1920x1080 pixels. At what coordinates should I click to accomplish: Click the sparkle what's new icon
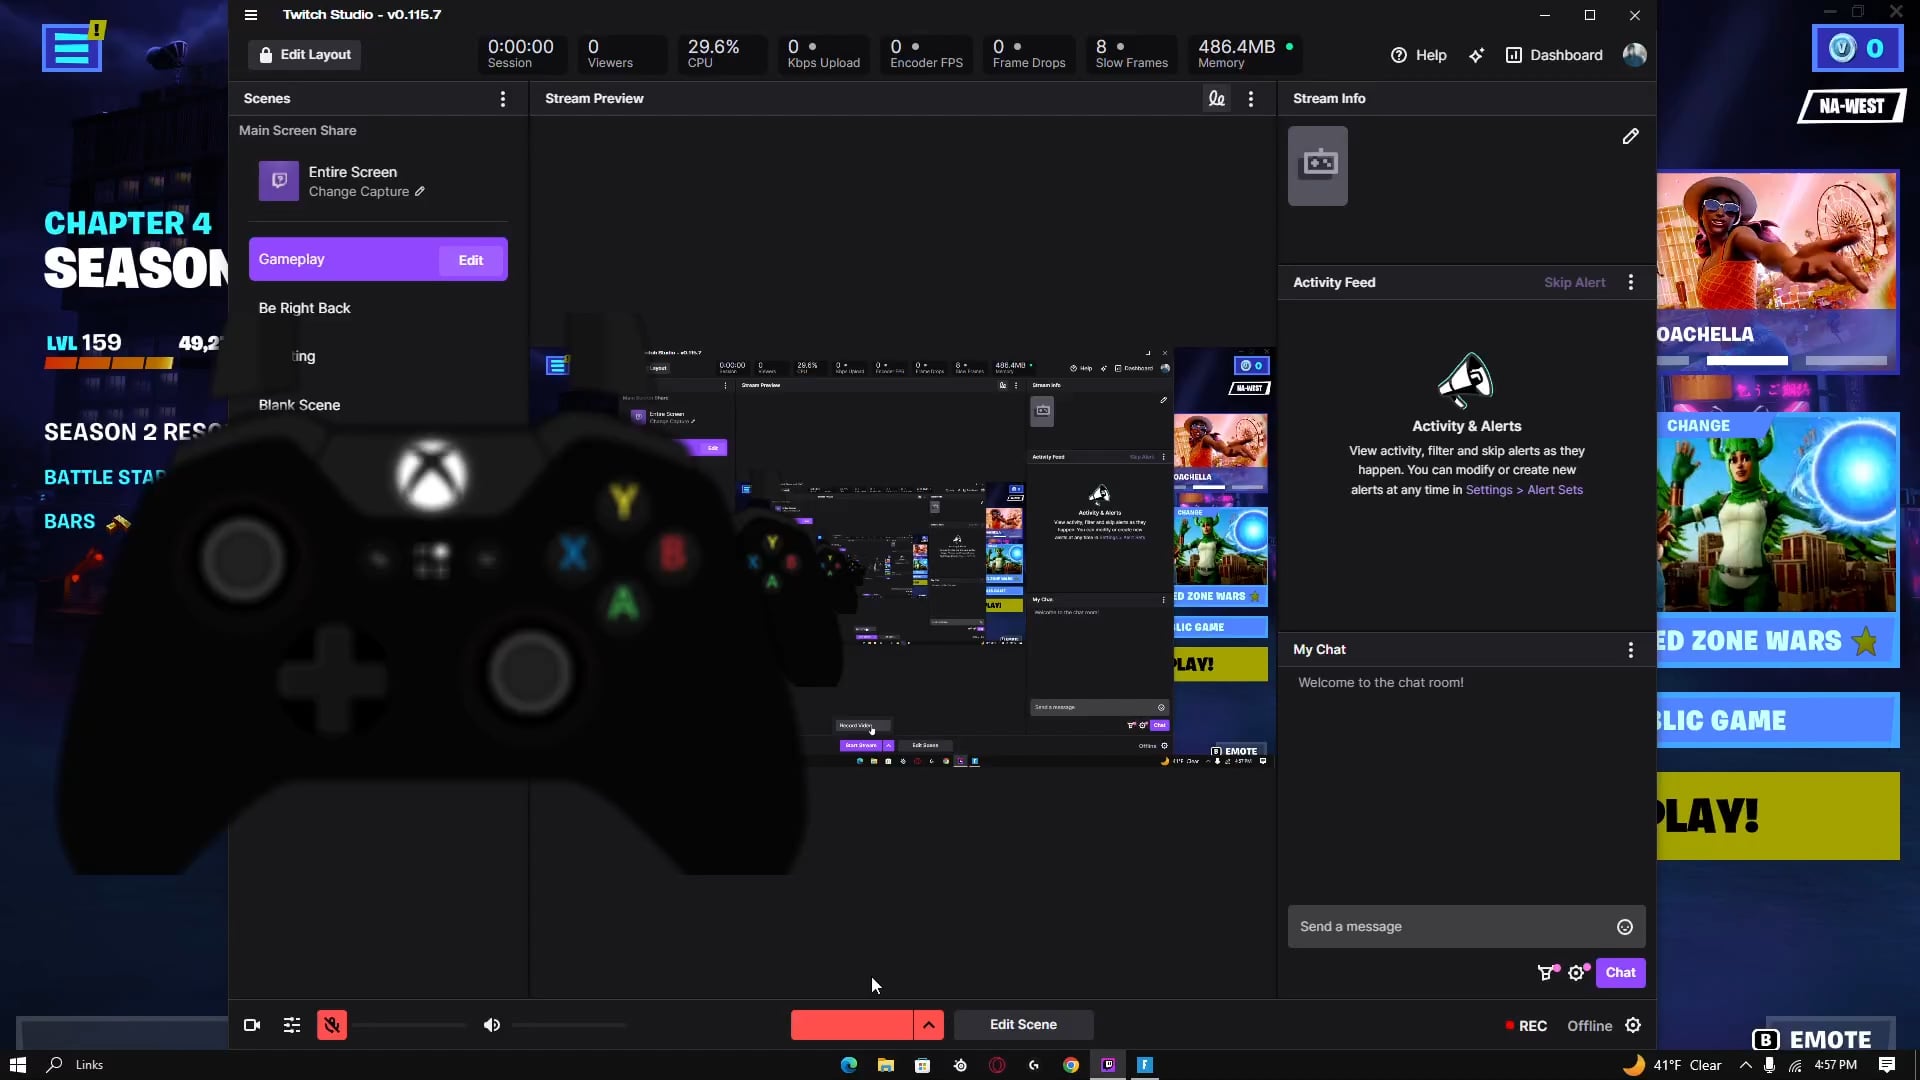1476,55
